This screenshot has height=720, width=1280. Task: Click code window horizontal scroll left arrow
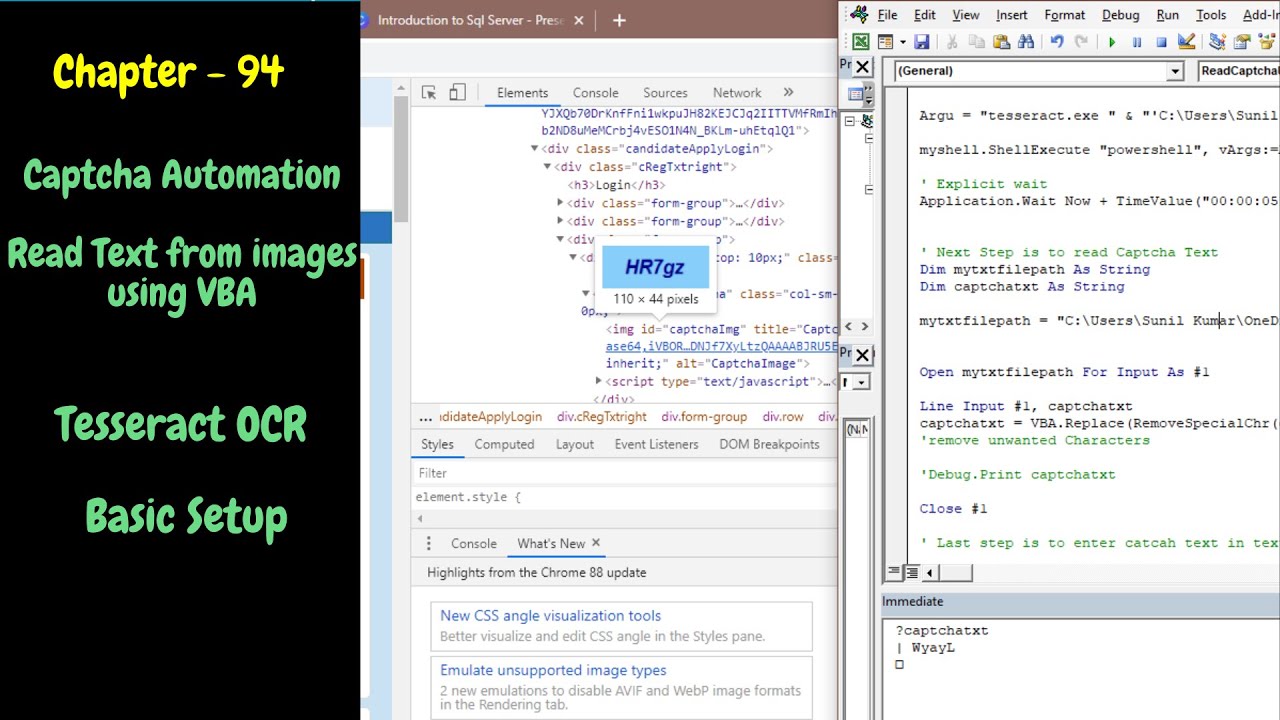pyautogui.click(x=930, y=572)
